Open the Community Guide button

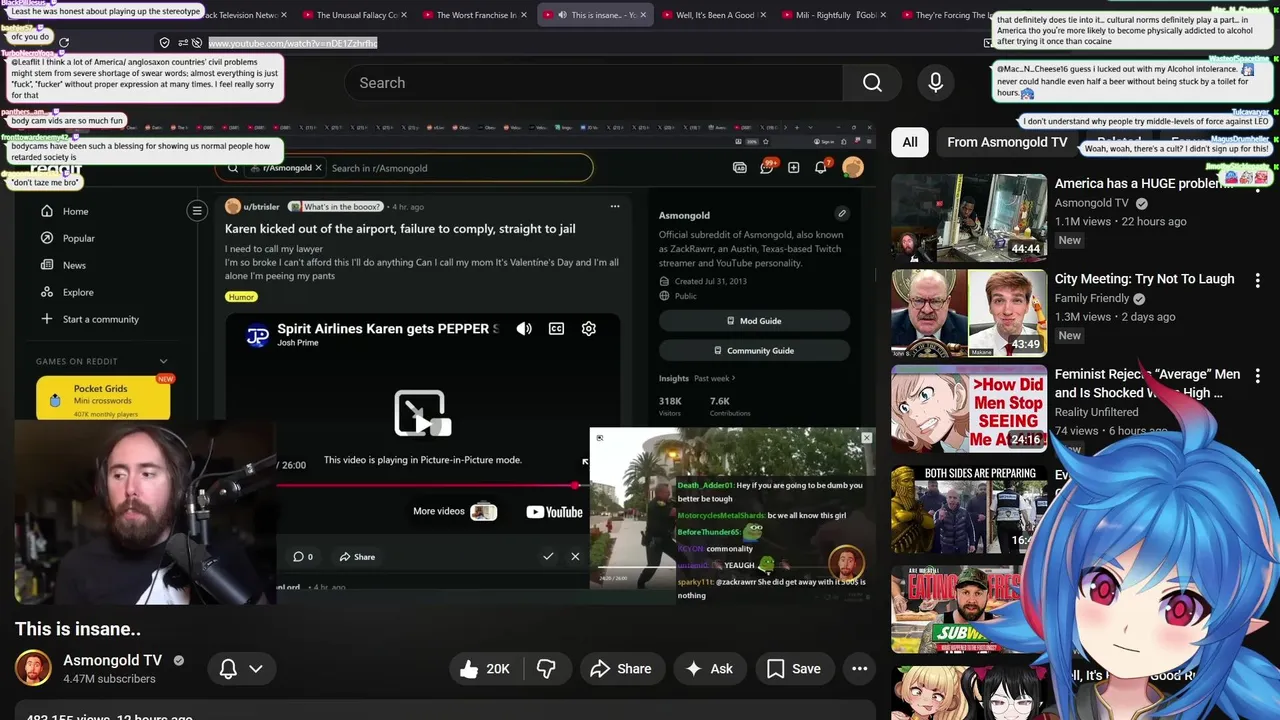pyautogui.click(x=754, y=351)
